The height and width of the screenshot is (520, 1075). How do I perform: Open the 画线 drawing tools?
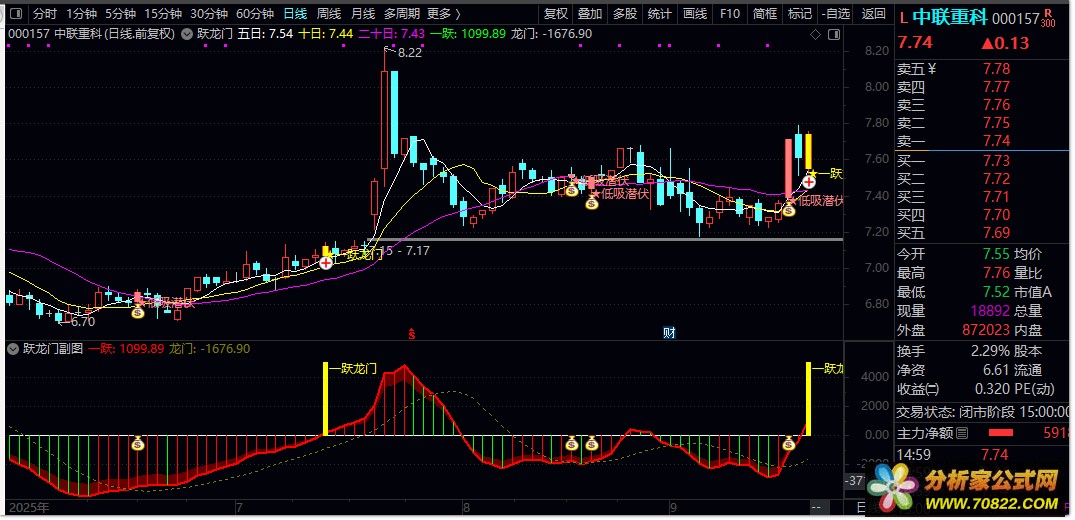695,13
